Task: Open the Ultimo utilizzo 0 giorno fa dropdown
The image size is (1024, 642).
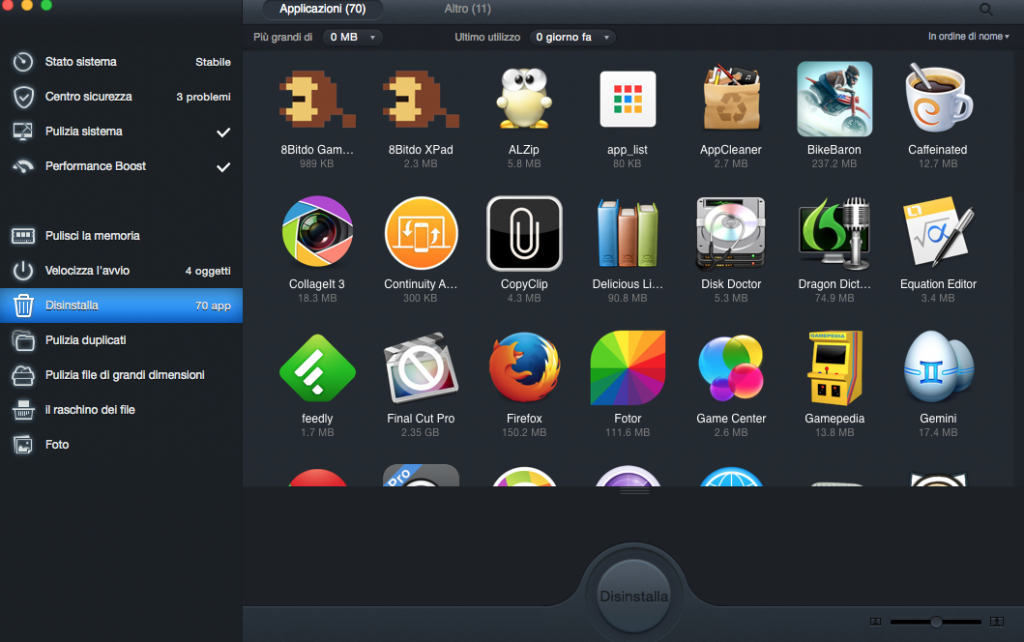Action: click(x=572, y=37)
